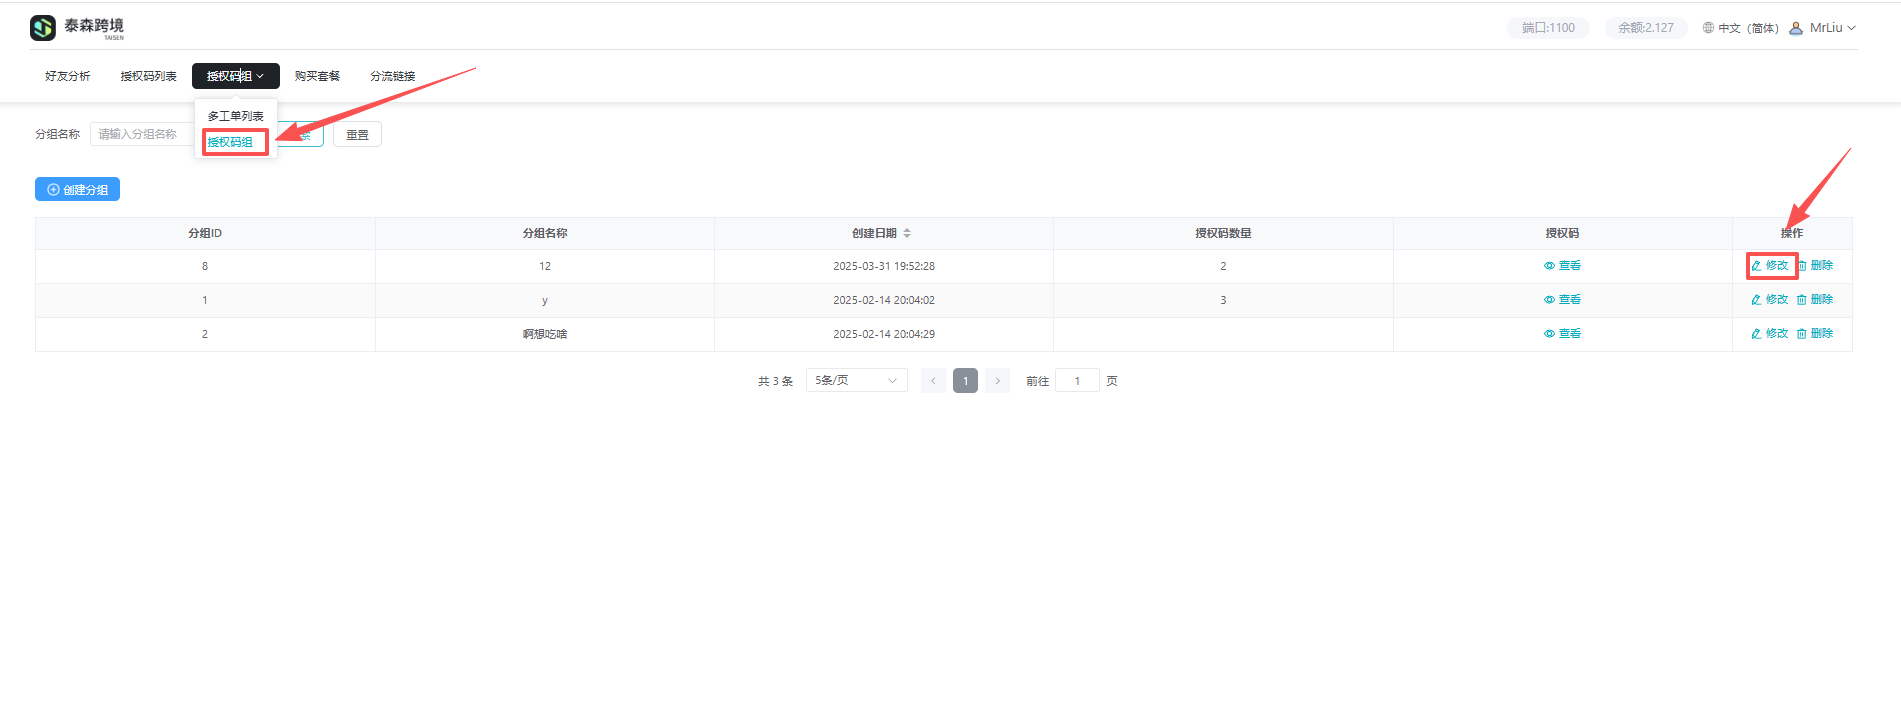Screen dimensions: 1901x725
Task: Click the edit icon for group y
Action: 1756,300
